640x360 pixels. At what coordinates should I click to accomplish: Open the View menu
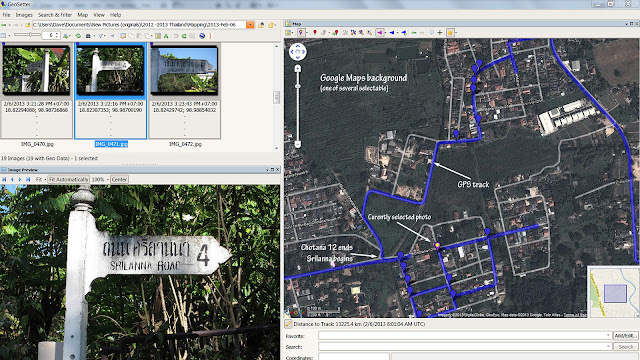(x=99, y=15)
